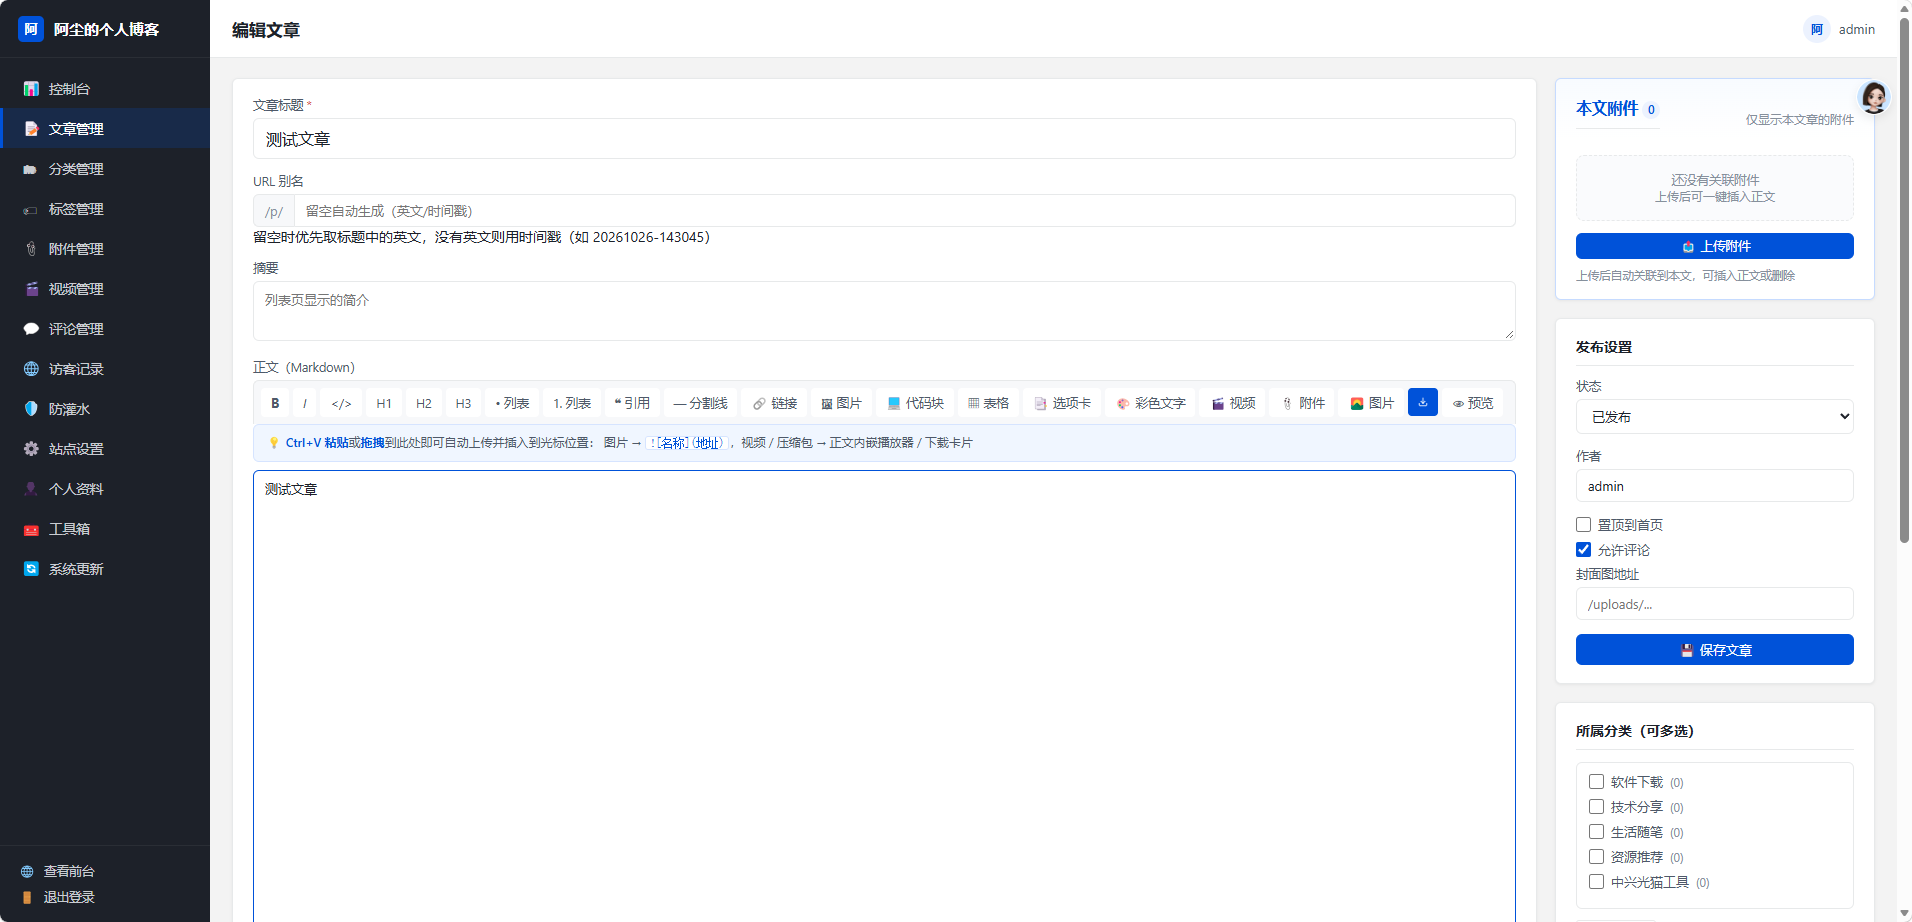Open the 预览 preview
Viewport: 1912px width, 922px height.
pyautogui.click(x=1473, y=403)
